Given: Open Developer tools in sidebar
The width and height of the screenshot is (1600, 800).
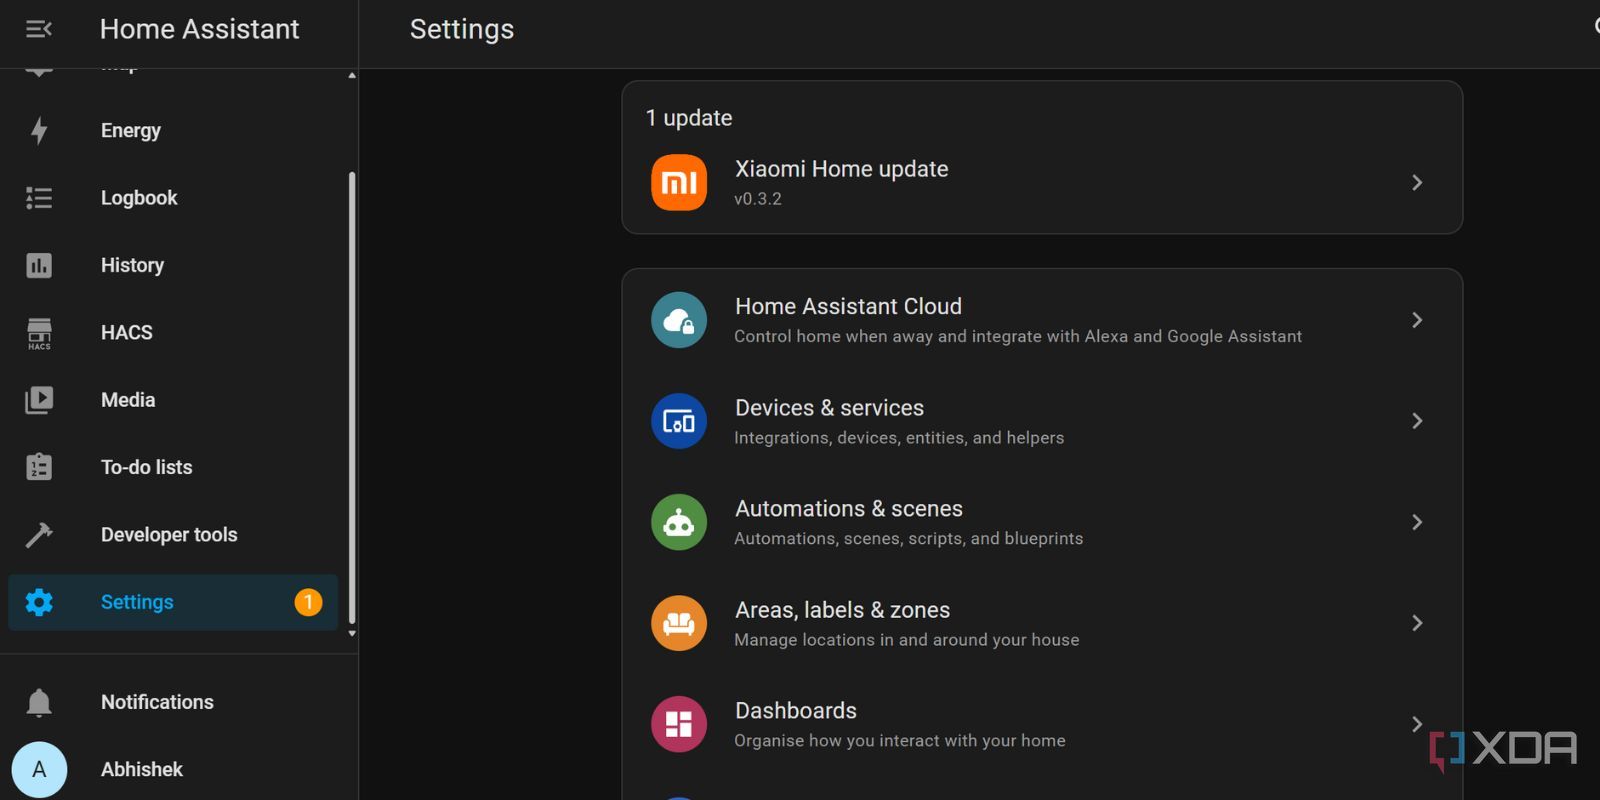Looking at the screenshot, I should click(x=169, y=535).
